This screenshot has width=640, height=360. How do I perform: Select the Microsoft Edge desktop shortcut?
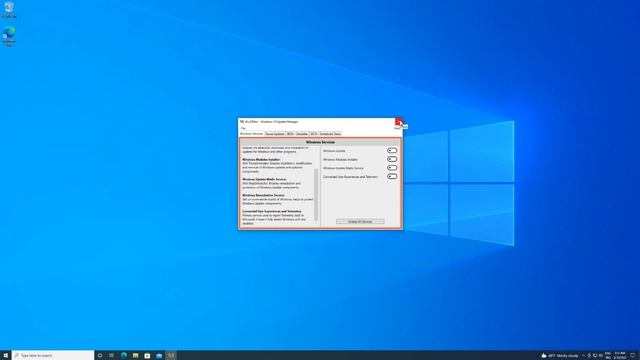coord(9,36)
